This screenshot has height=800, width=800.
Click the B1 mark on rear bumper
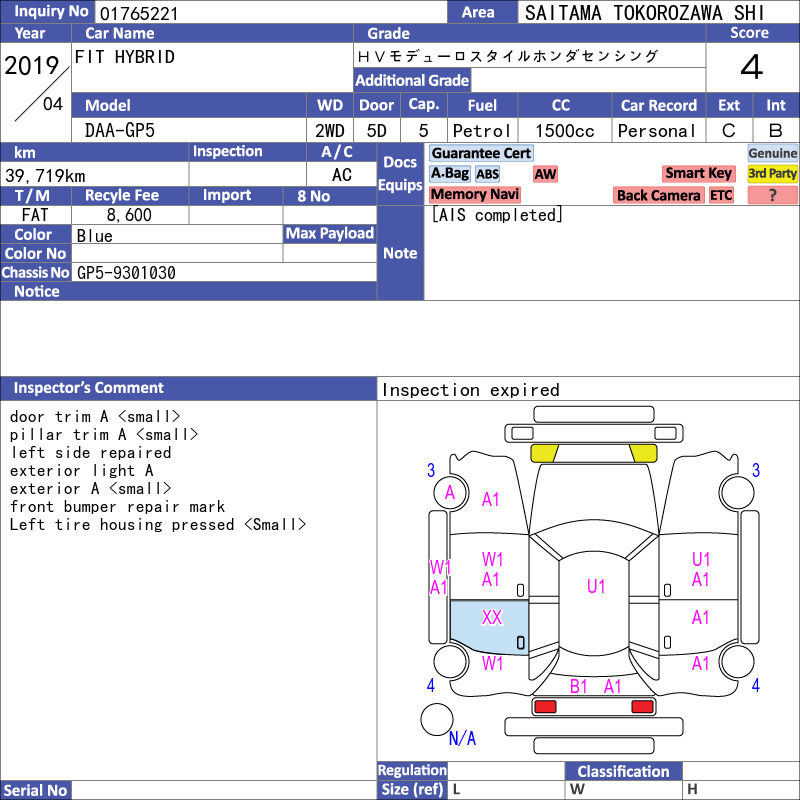578,686
